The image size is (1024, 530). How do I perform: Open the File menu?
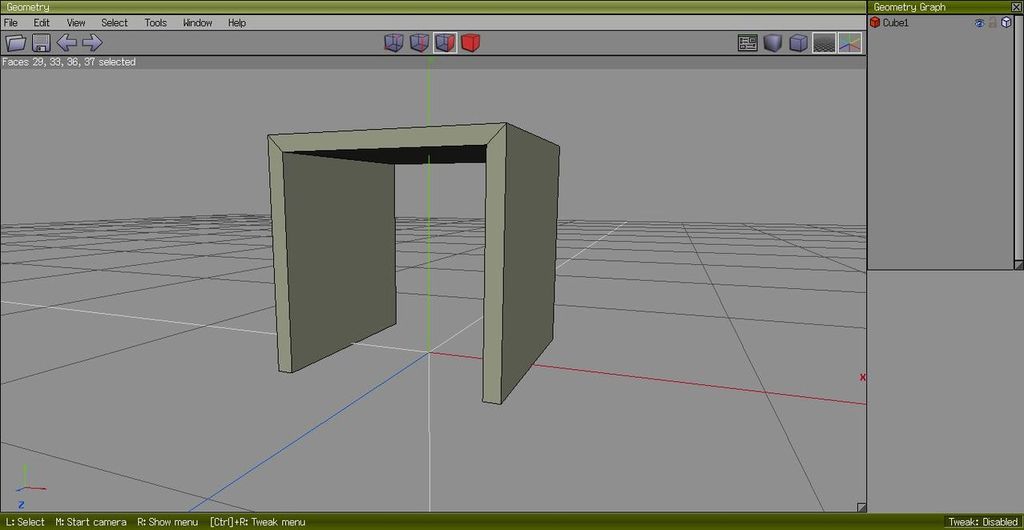11,22
